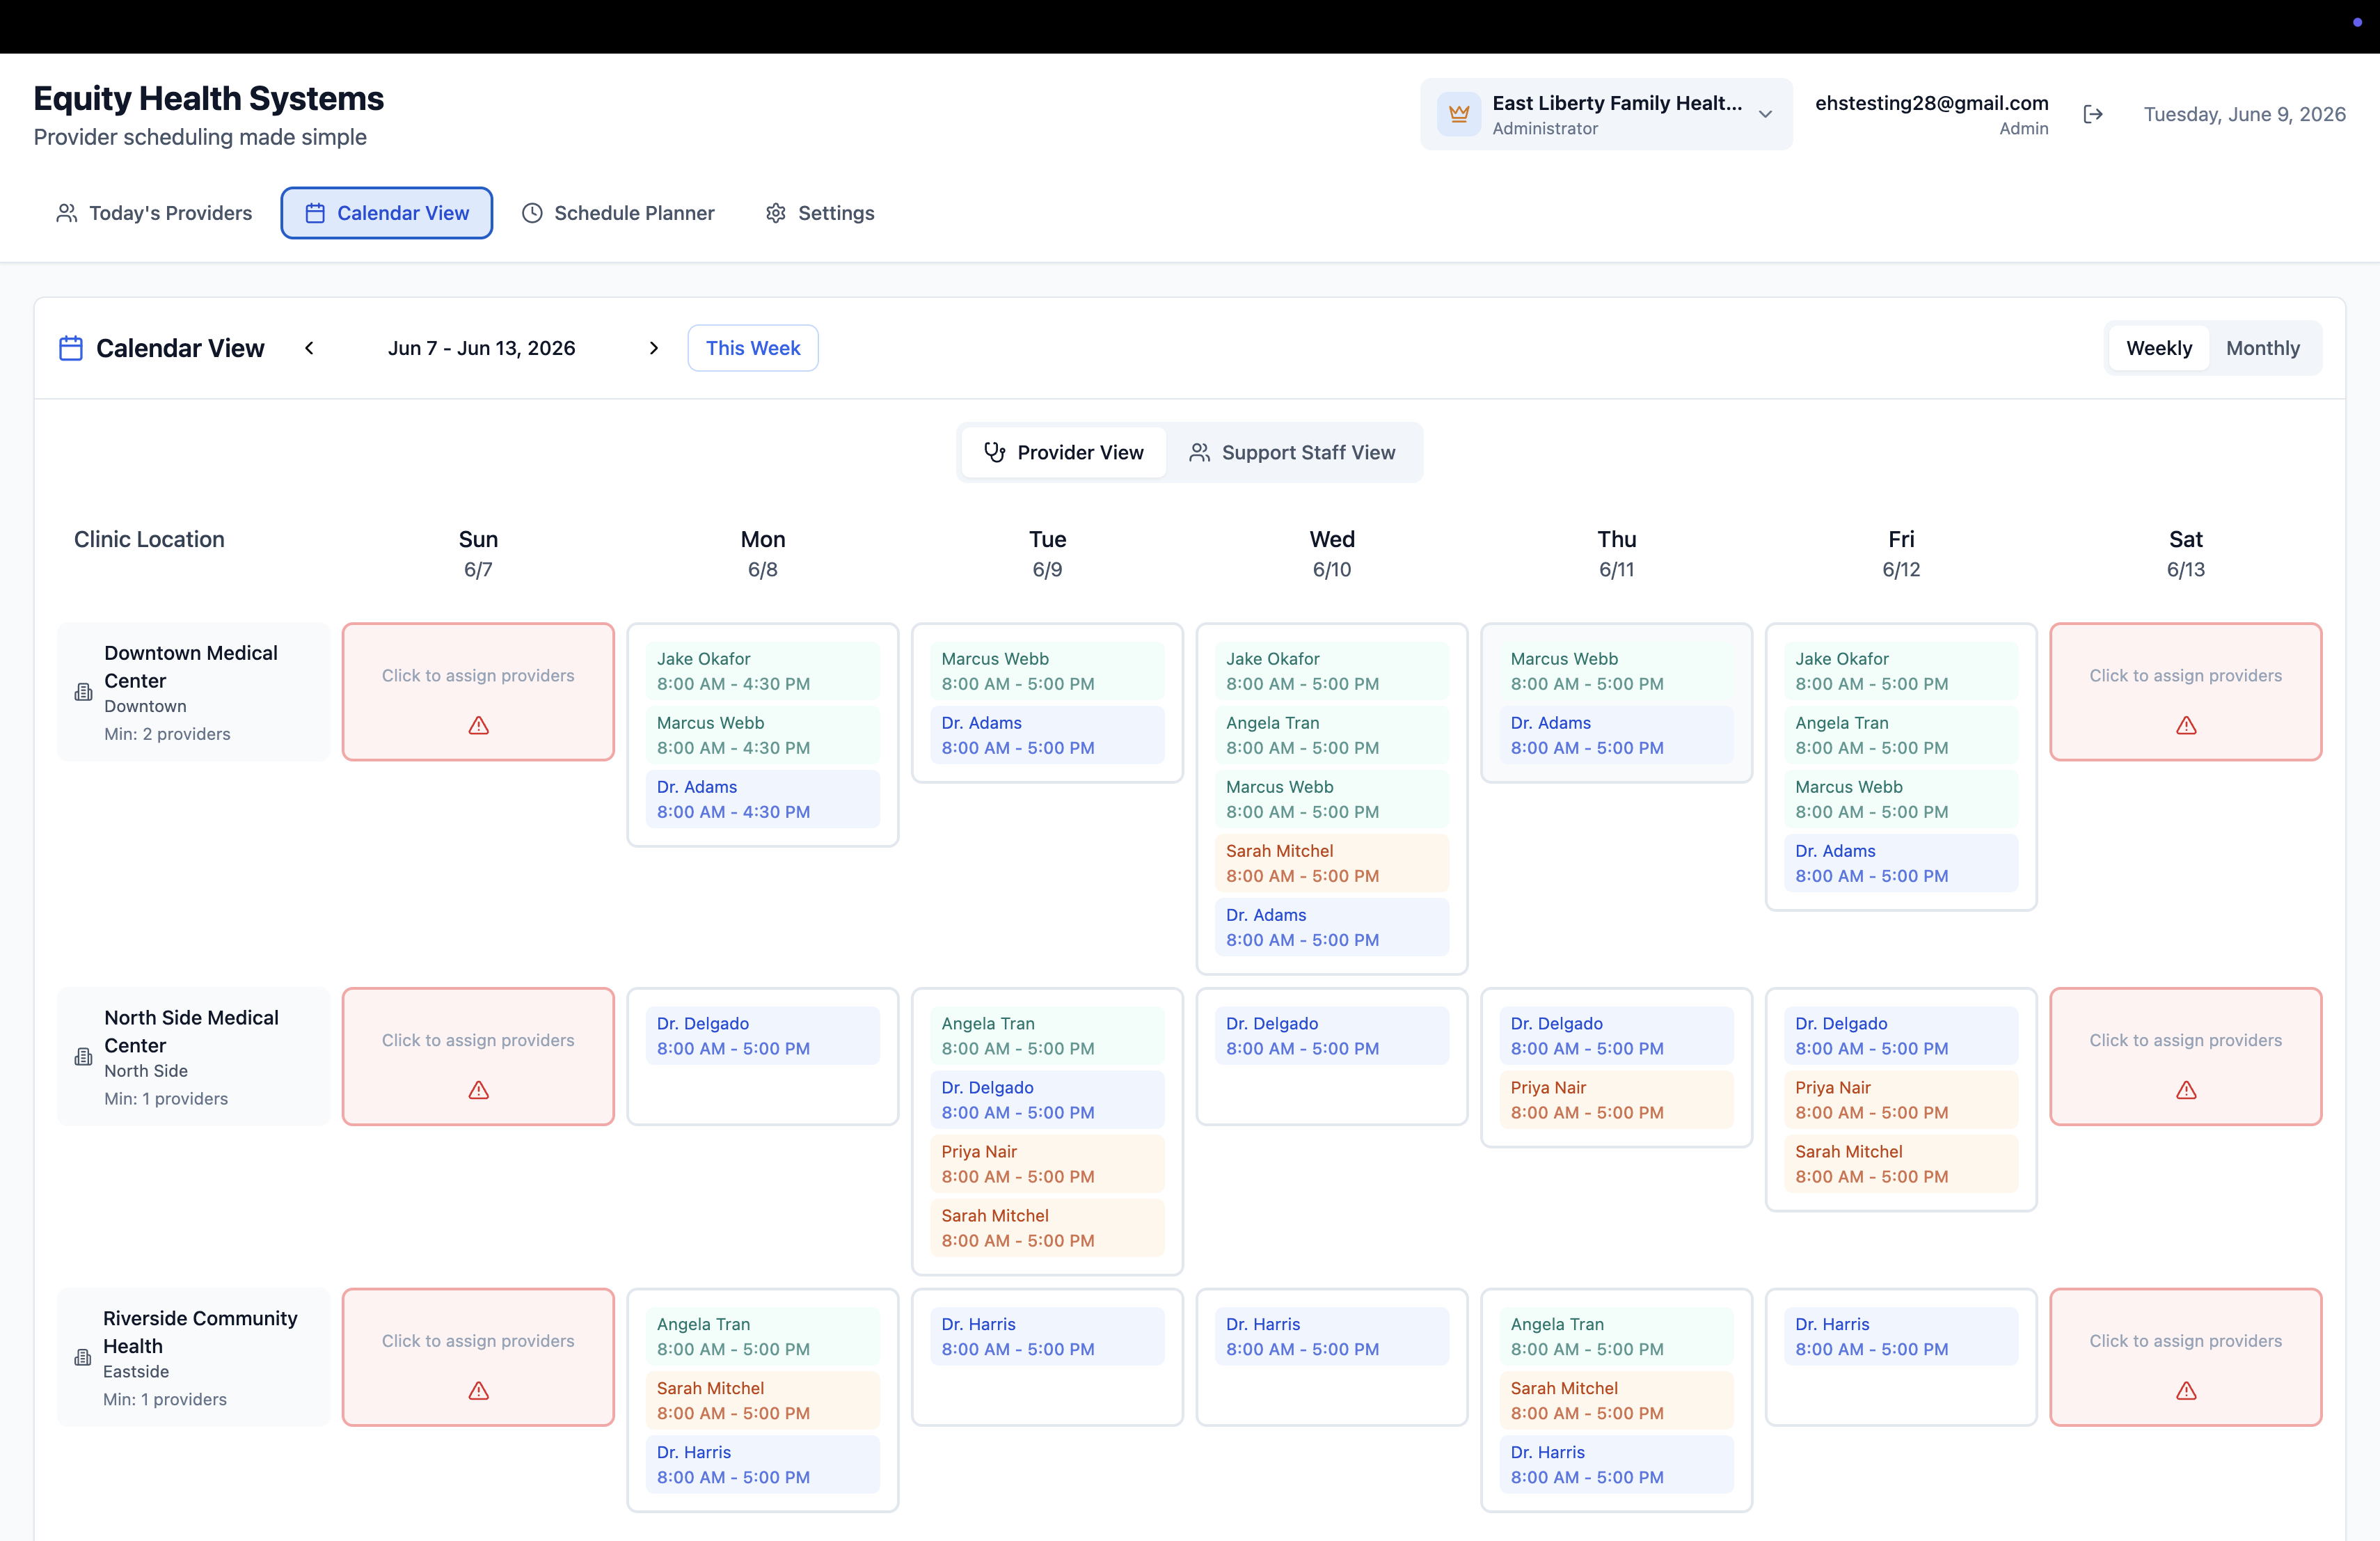Screen dimensions: 2380x1541
Task: Select Dr. Harris shift on Tuesday at Riverside
Action: click(x=1047, y=1336)
